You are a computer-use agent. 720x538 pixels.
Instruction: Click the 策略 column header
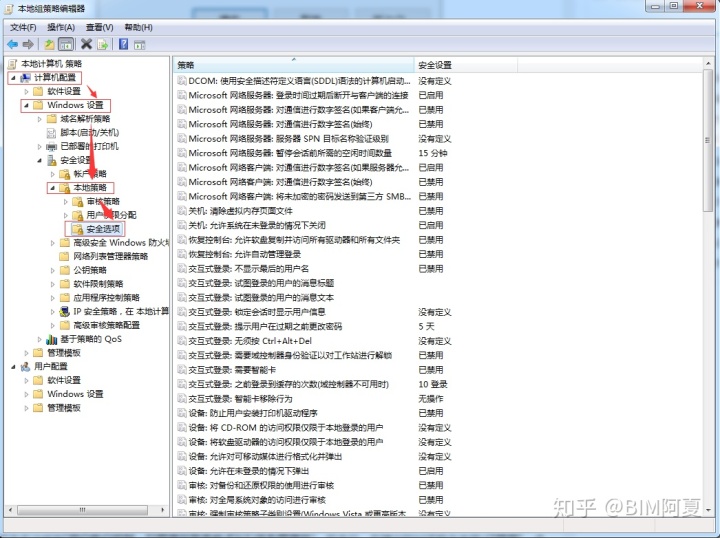[x=294, y=65]
